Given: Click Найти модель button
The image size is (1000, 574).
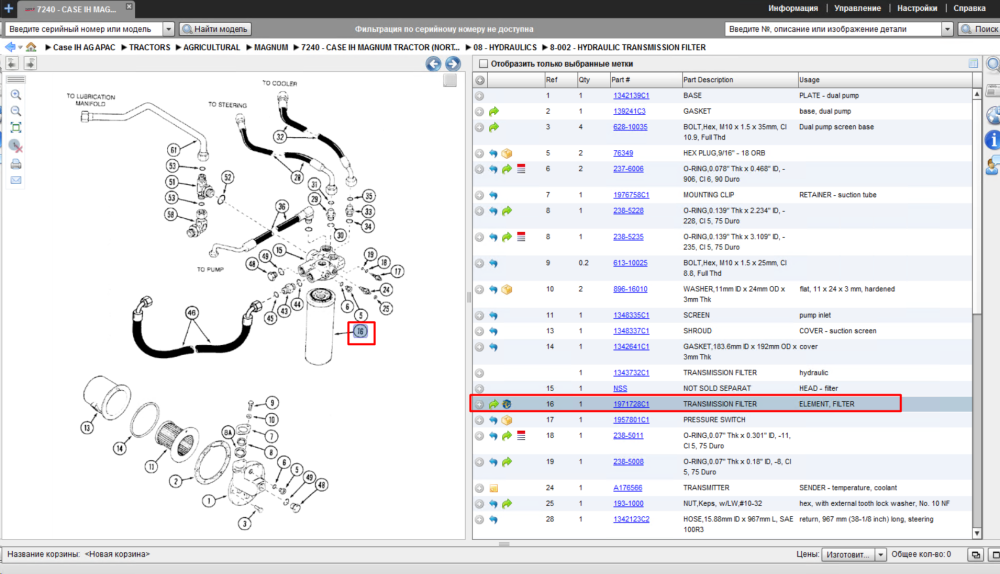Looking at the screenshot, I should [x=215, y=29].
